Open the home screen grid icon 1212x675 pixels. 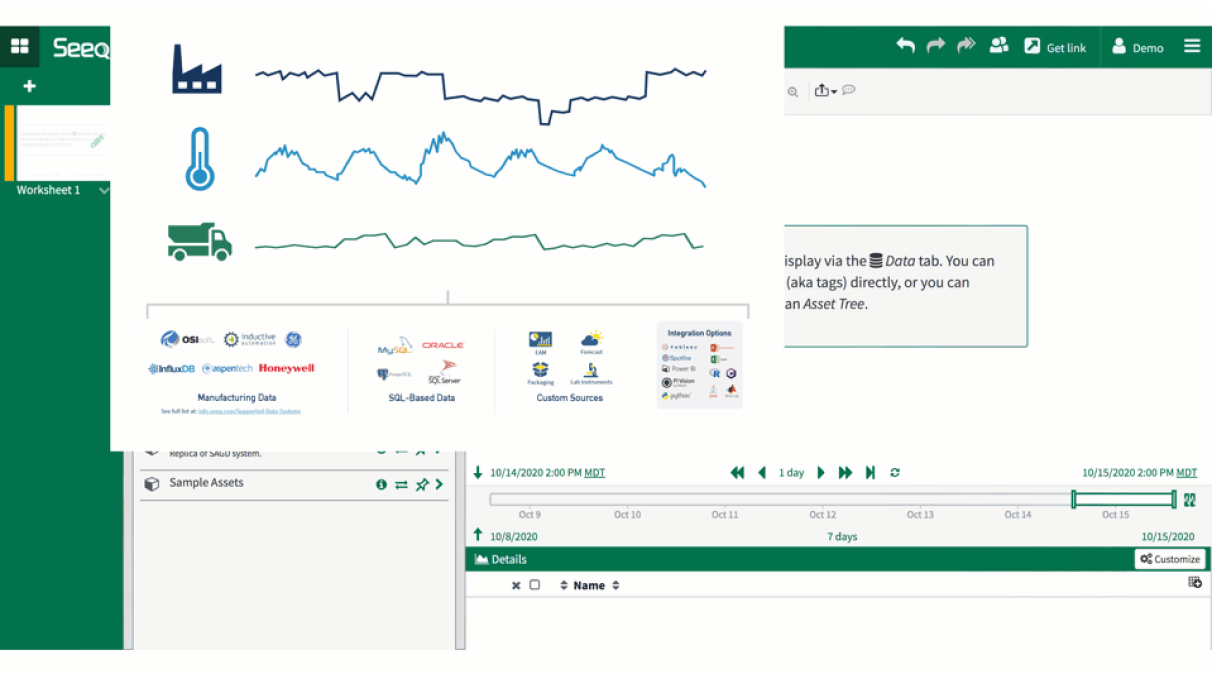click(x=19, y=47)
